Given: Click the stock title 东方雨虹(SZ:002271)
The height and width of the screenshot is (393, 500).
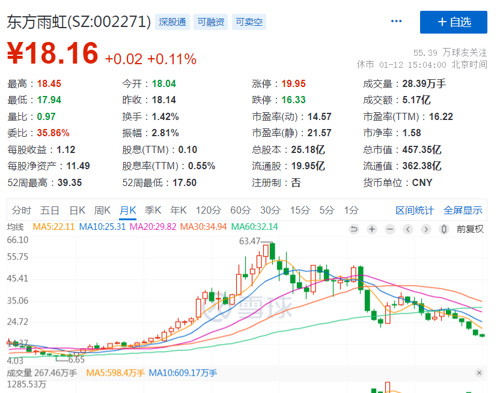Looking at the screenshot, I should (x=79, y=22).
